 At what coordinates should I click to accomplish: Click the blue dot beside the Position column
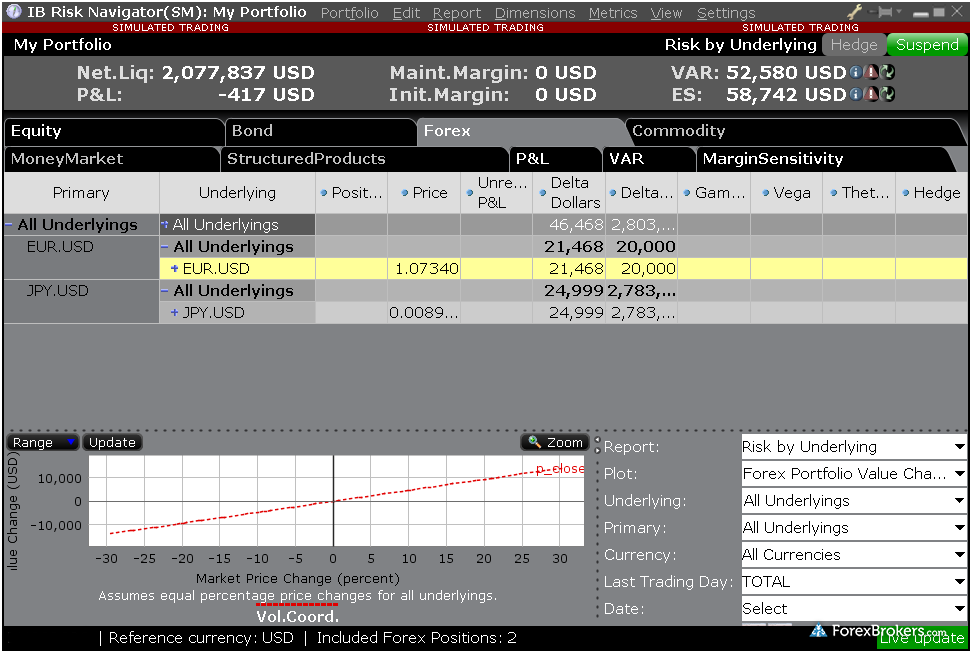pos(324,193)
